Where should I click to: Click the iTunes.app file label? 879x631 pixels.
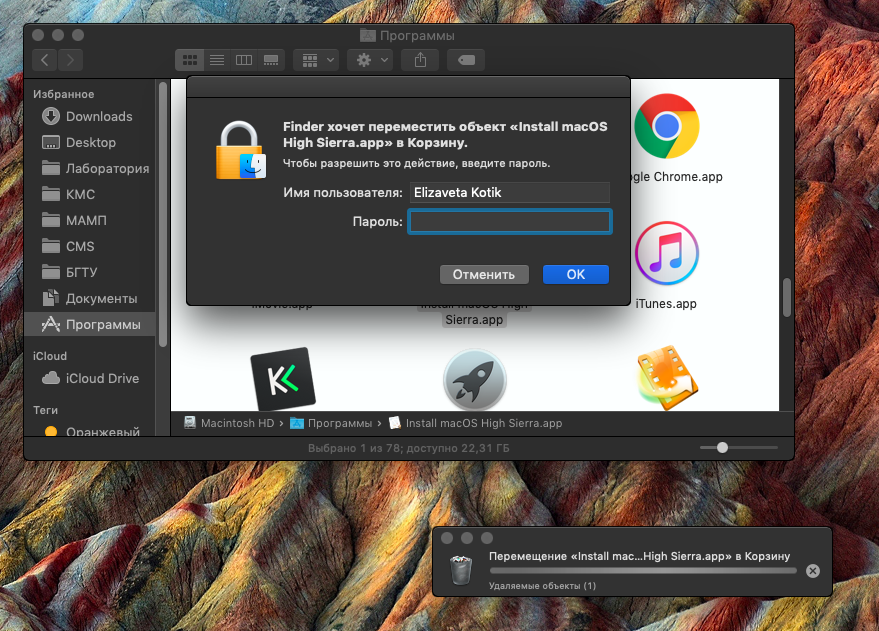[666, 303]
